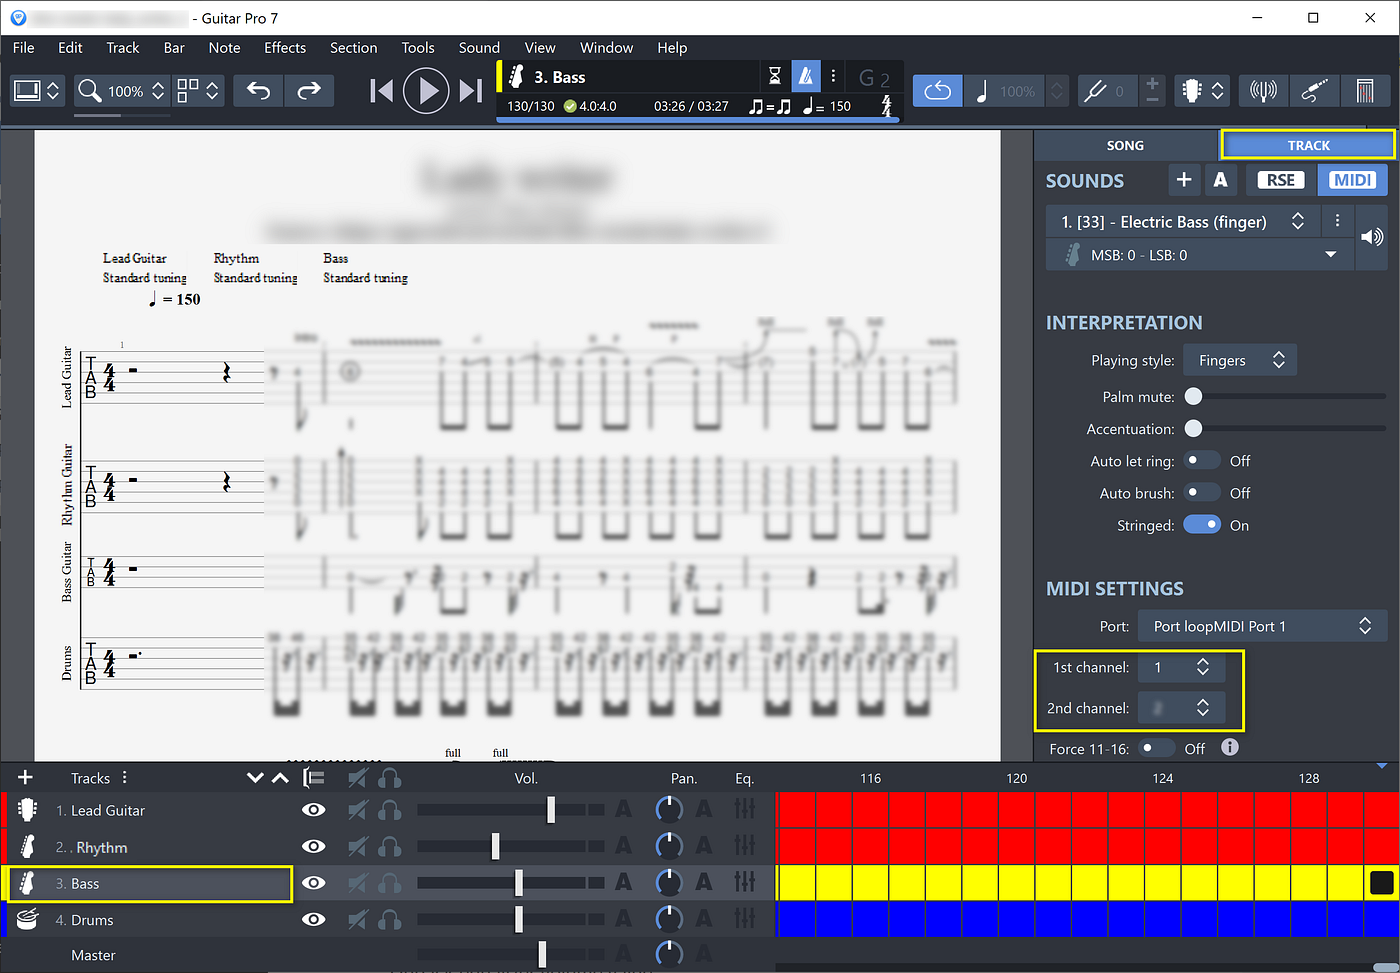
Task: Select the MIDI sound mode button
Action: (x=1352, y=180)
